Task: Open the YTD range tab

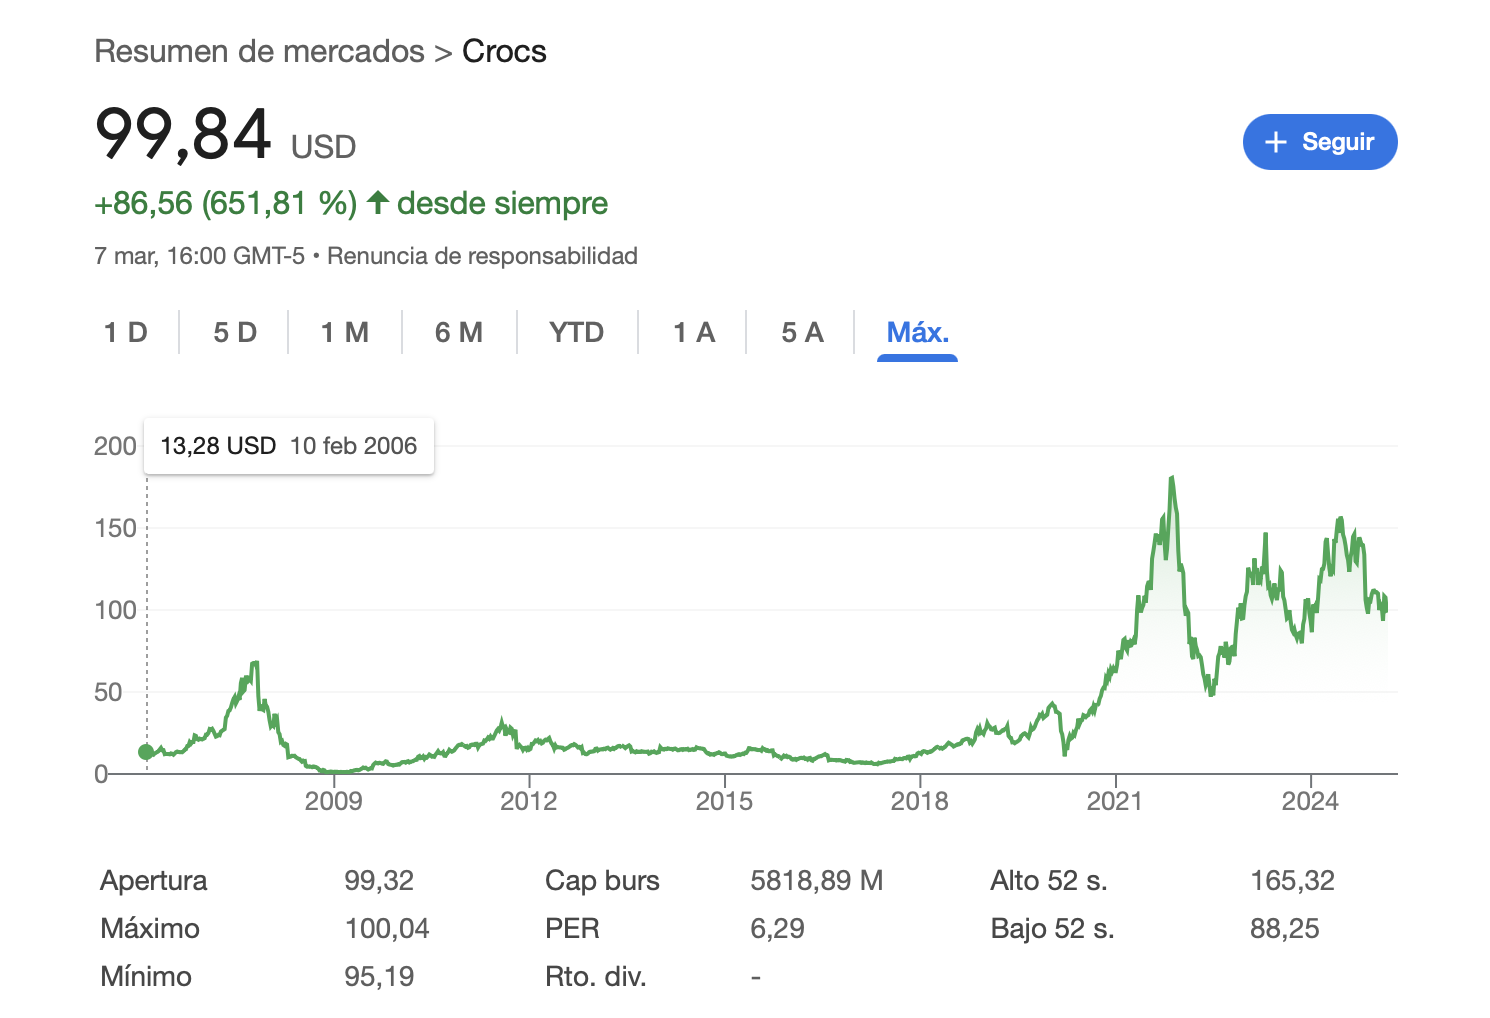Action: (x=577, y=332)
